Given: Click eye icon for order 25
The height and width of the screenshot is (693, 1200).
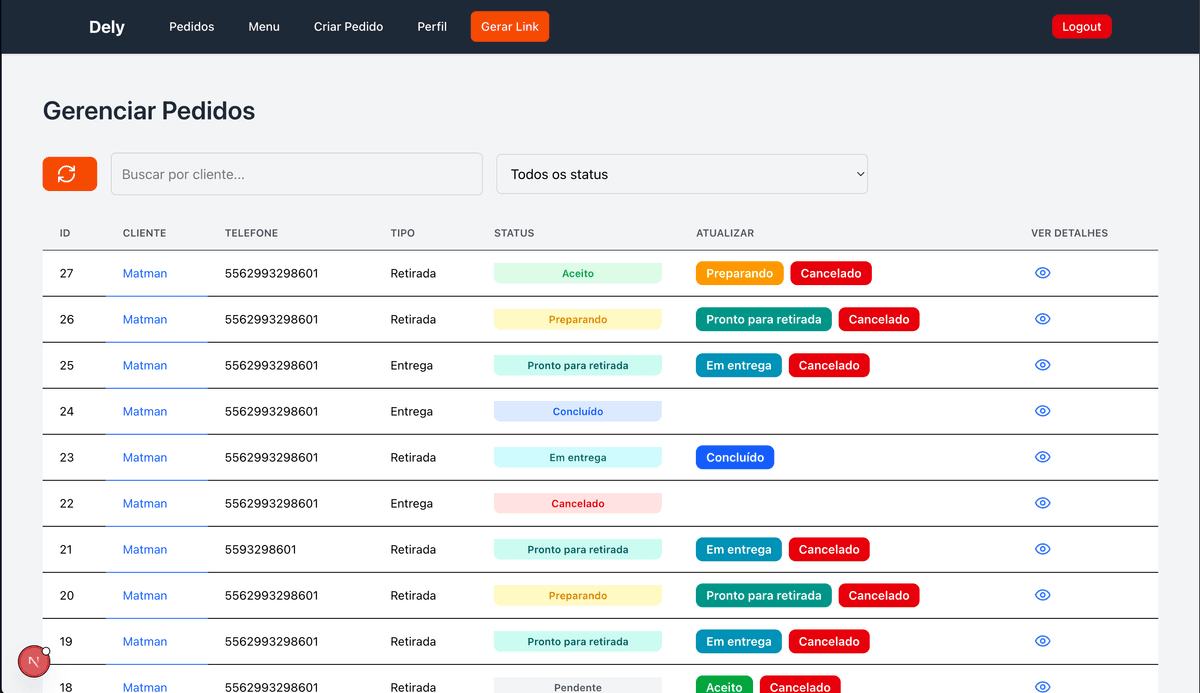Looking at the screenshot, I should pyautogui.click(x=1042, y=364).
